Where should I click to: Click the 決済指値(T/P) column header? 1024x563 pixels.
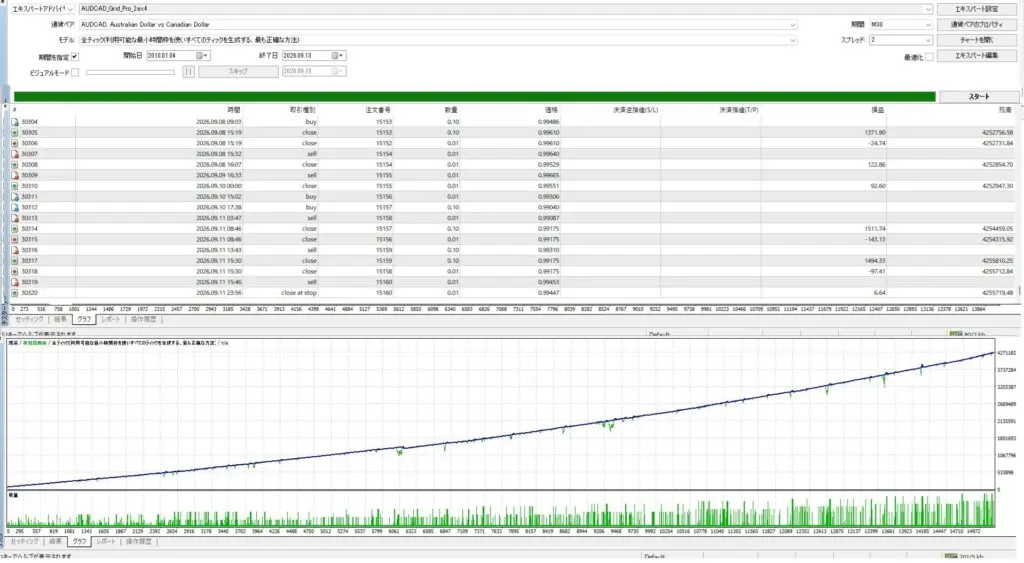739,110
